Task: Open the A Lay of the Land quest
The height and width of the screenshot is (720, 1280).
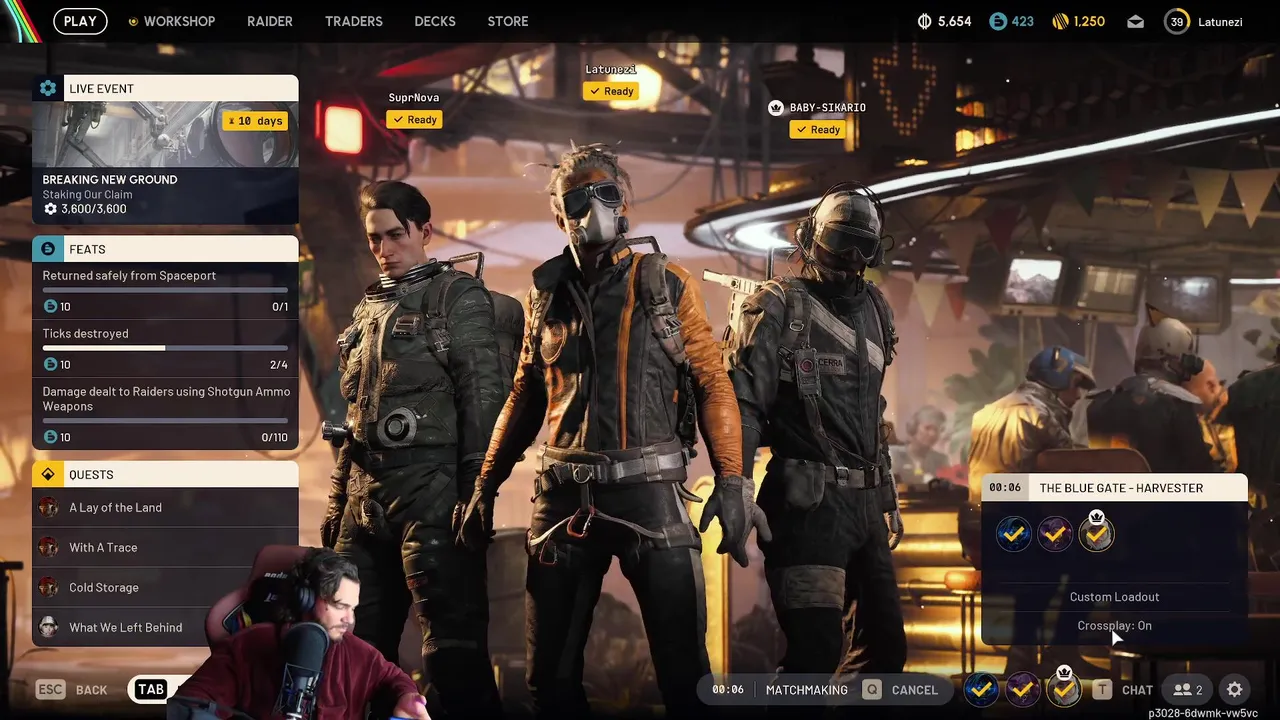Action: click(x=165, y=507)
